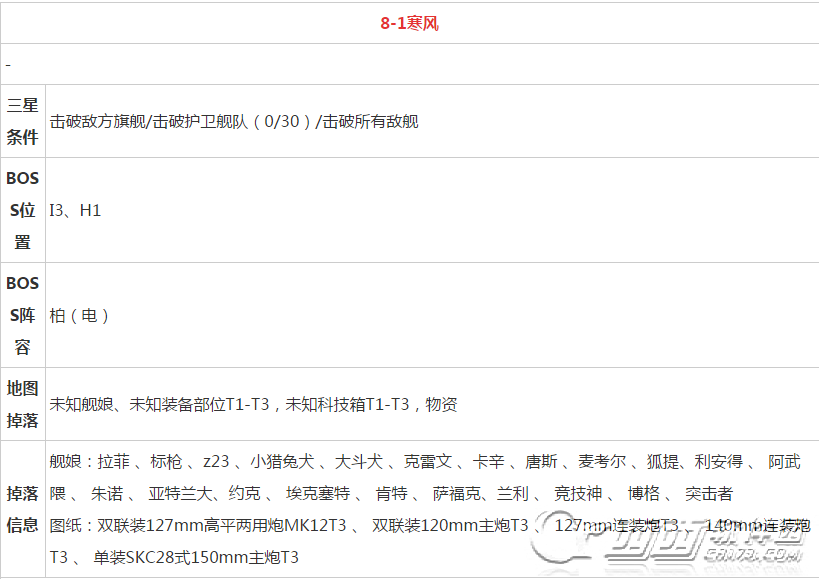The image size is (819, 579).
Task: Click the ship name 突击者
Action: pos(709,493)
